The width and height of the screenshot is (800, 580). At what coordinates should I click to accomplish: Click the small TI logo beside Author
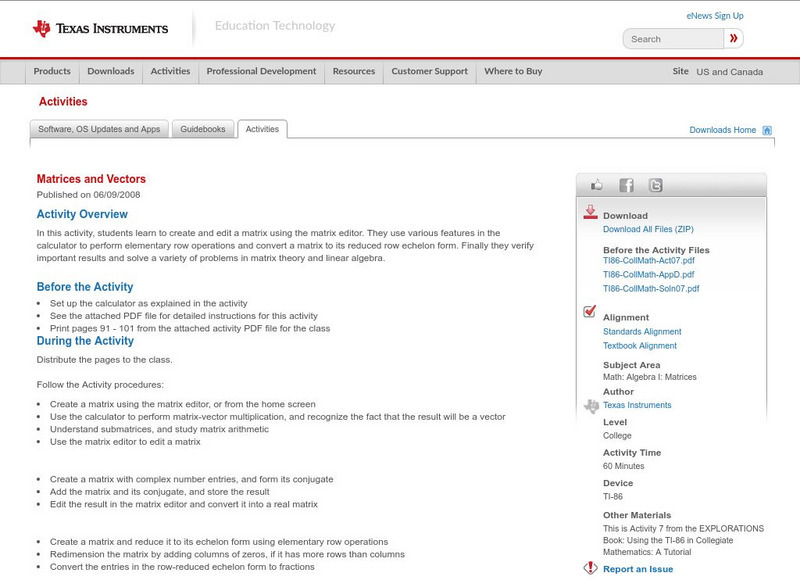coord(591,406)
